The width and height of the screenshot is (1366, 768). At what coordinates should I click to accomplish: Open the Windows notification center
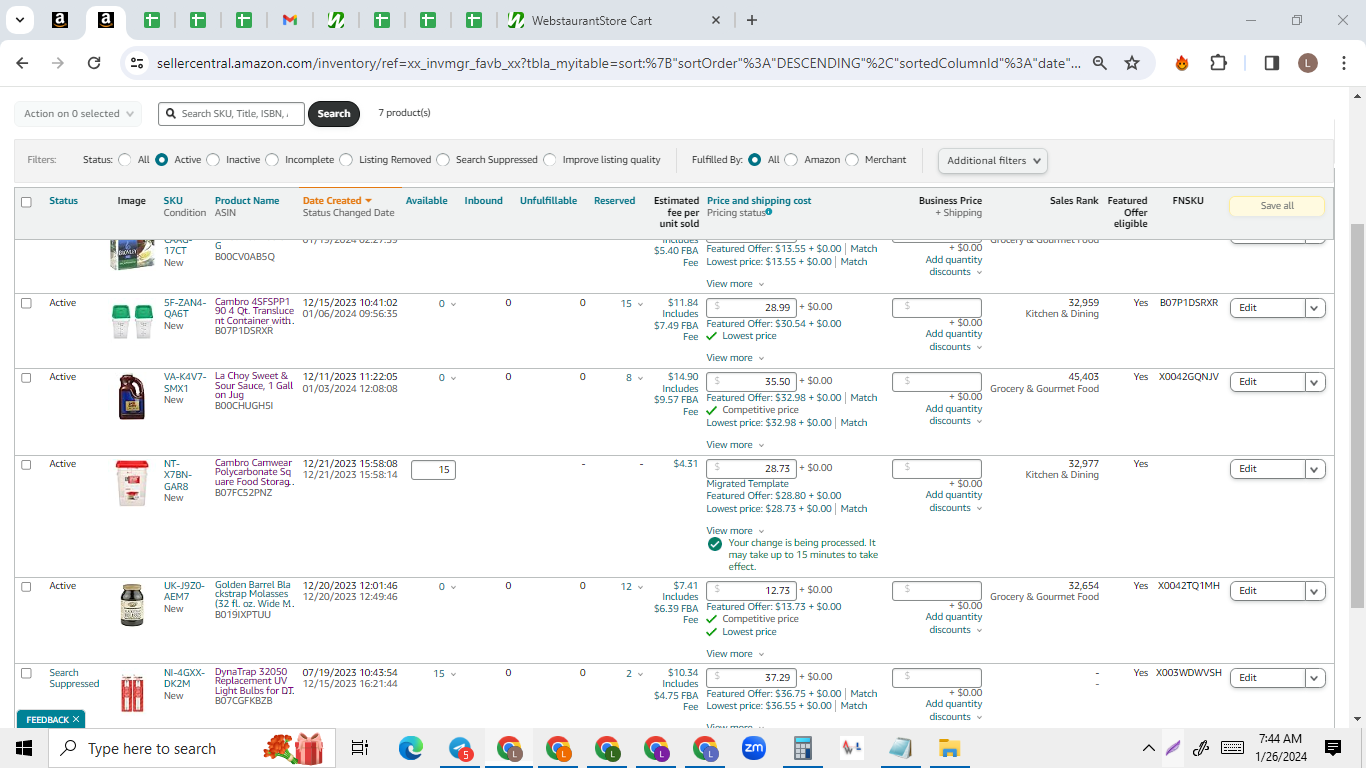coord(1333,748)
